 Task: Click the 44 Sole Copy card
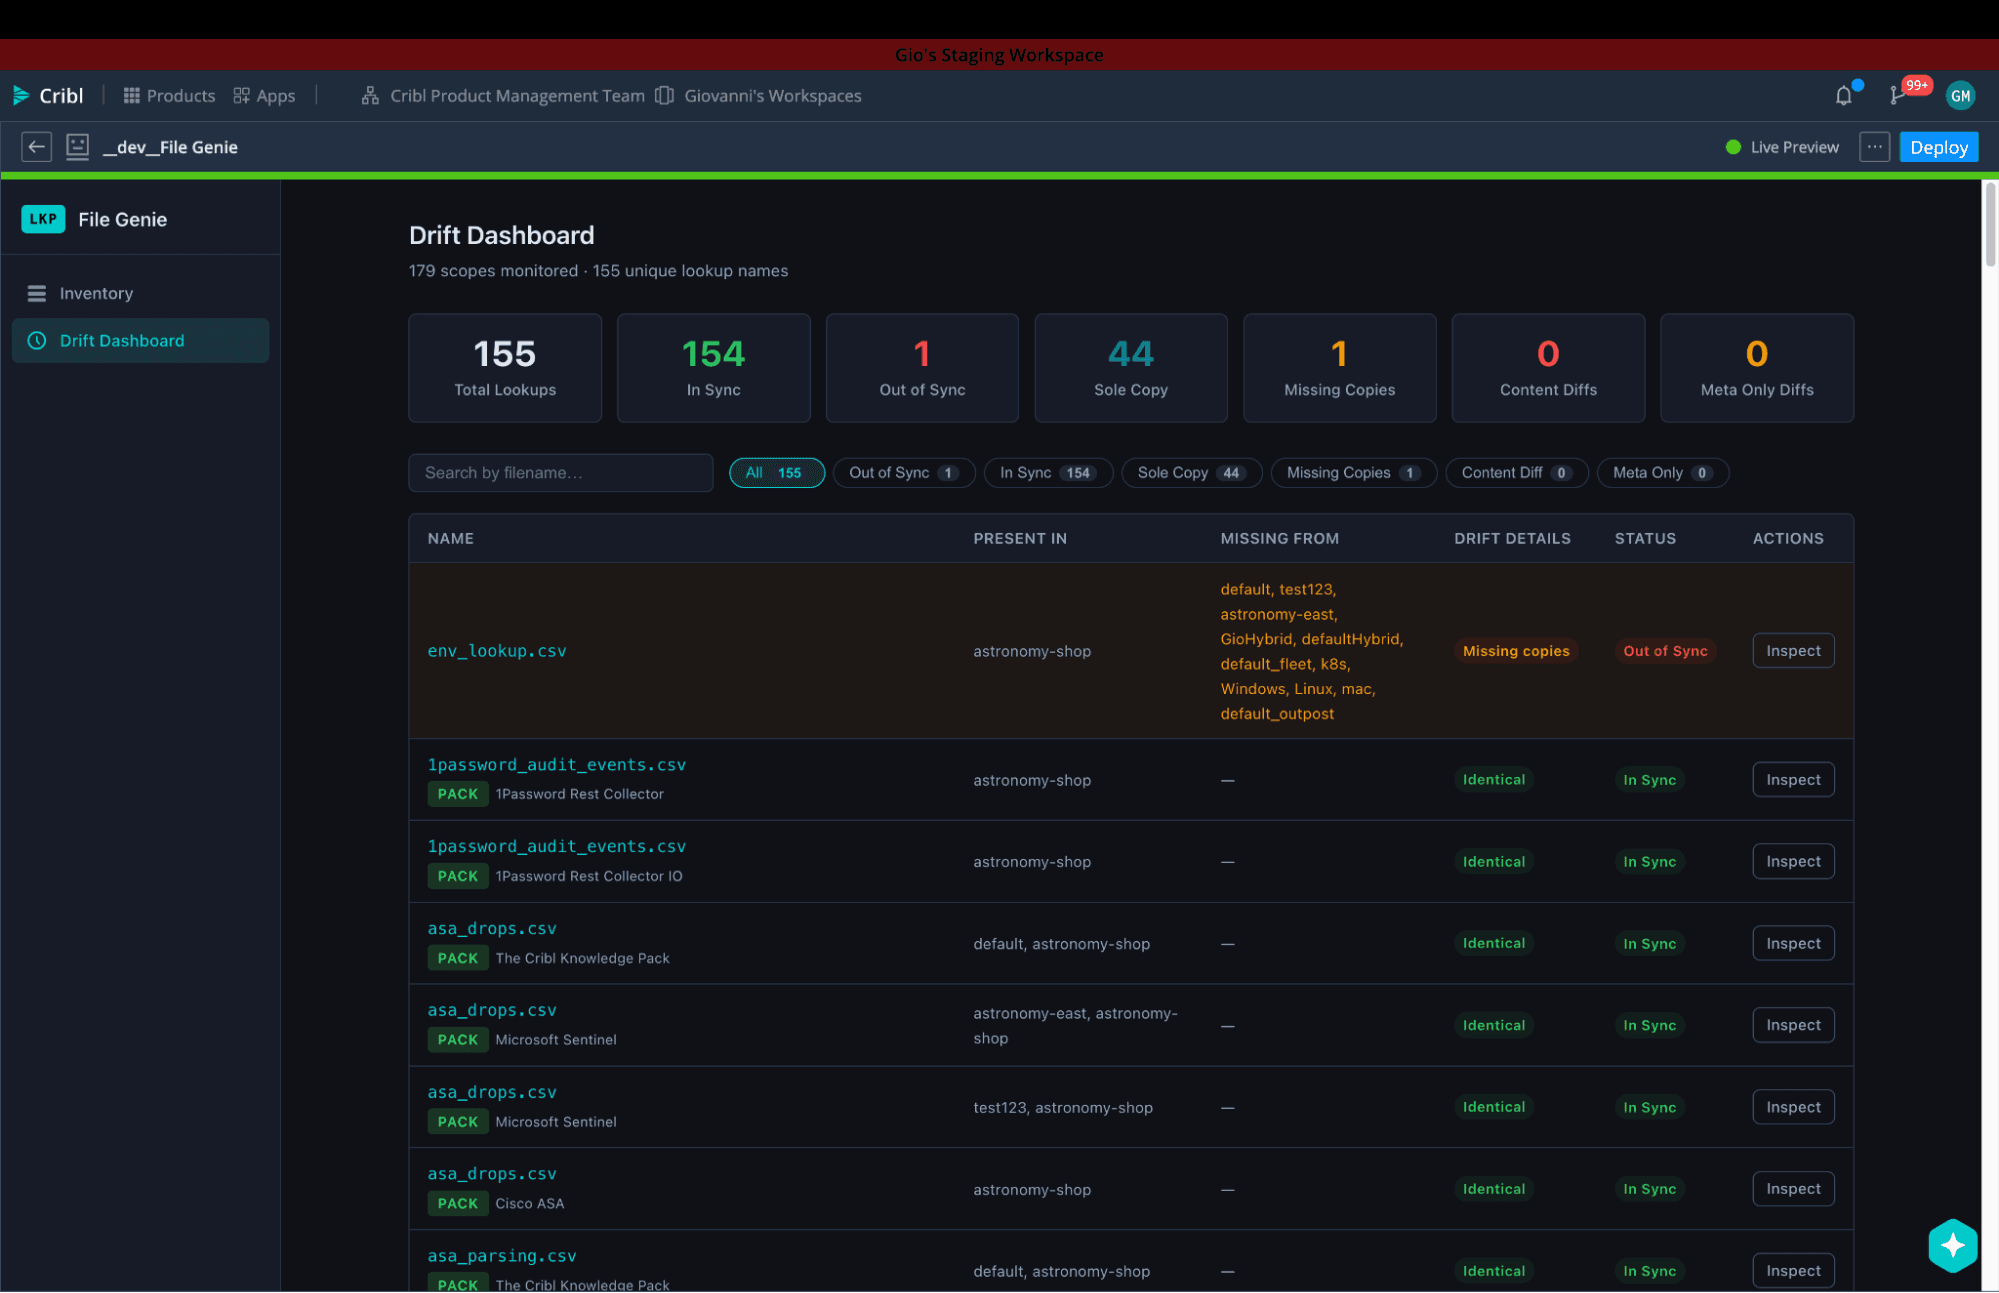tap(1131, 368)
